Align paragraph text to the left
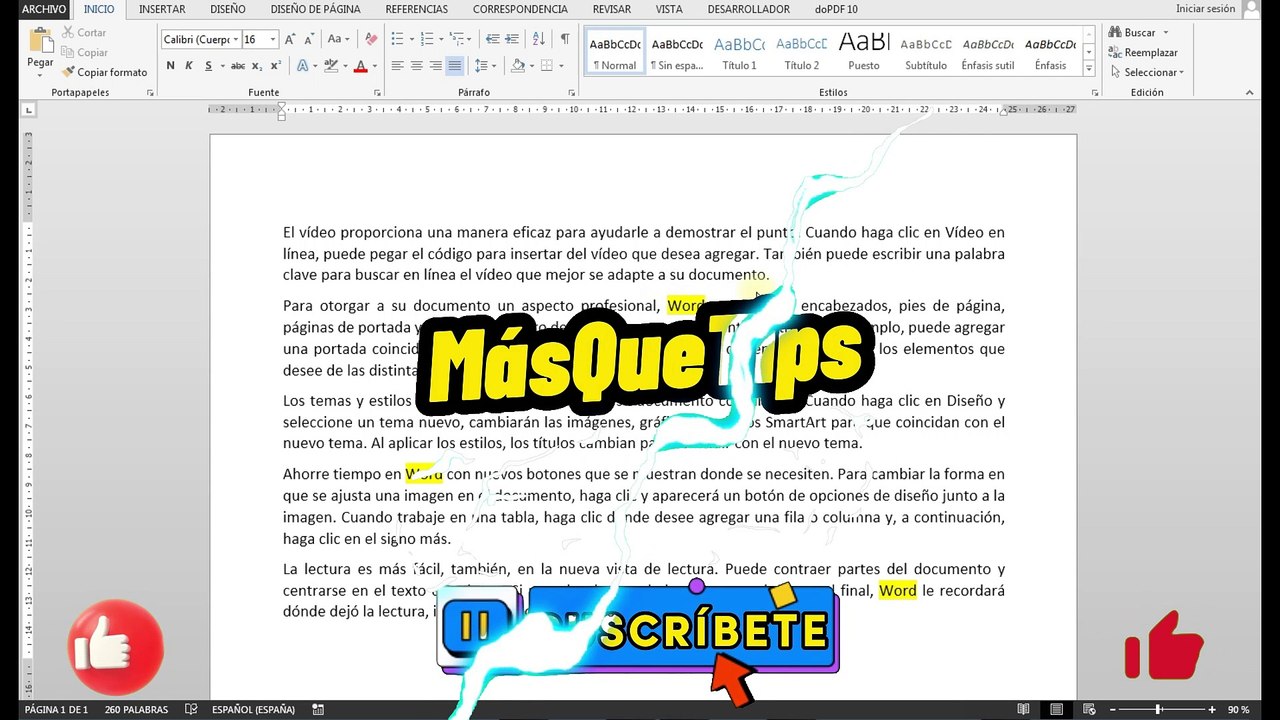The height and width of the screenshot is (720, 1280). 397,66
